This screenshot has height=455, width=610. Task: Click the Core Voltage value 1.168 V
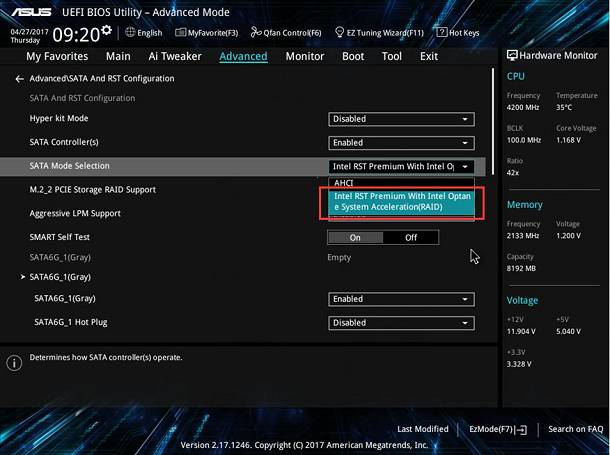(568, 140)
